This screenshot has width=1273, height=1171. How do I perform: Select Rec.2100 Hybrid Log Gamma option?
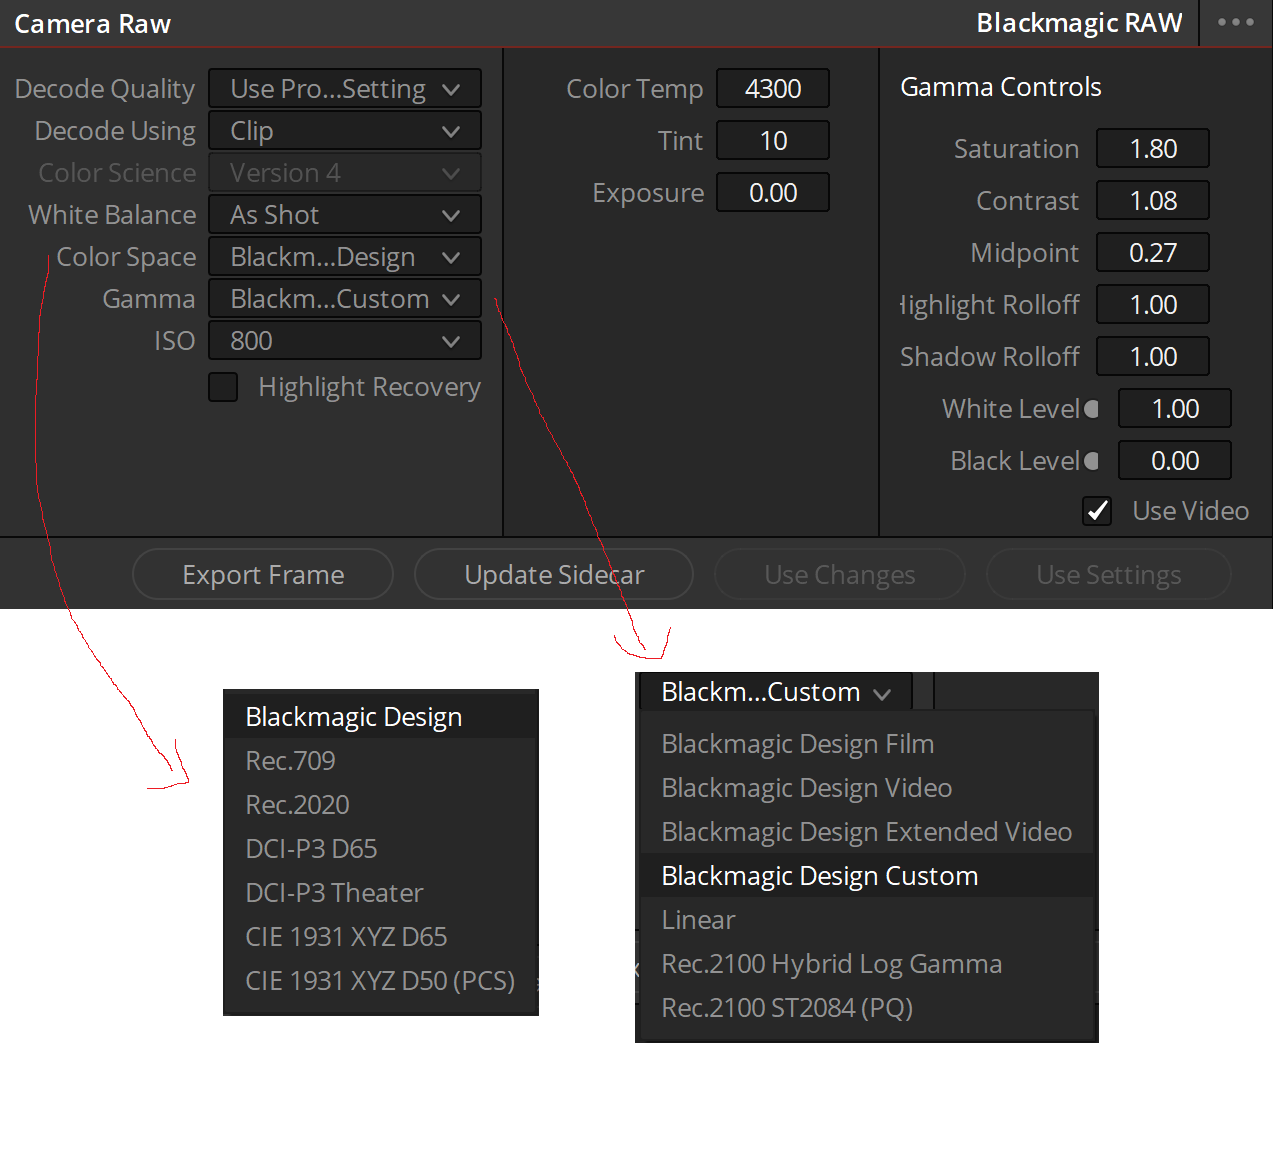[866, 964]
